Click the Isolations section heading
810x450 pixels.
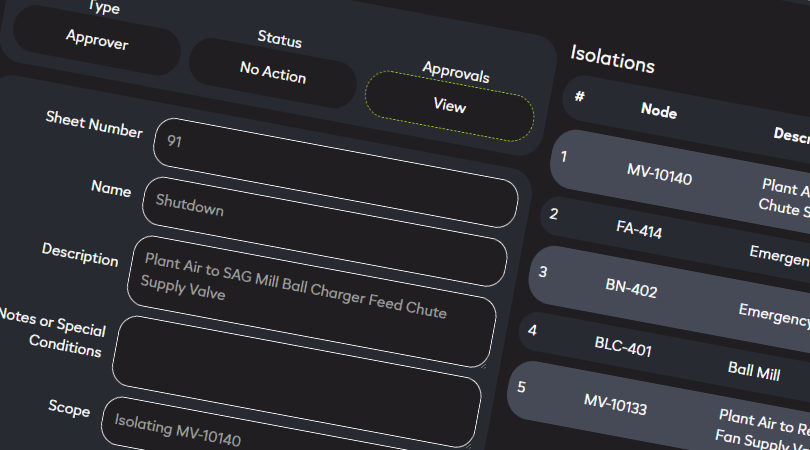[613, 59]
